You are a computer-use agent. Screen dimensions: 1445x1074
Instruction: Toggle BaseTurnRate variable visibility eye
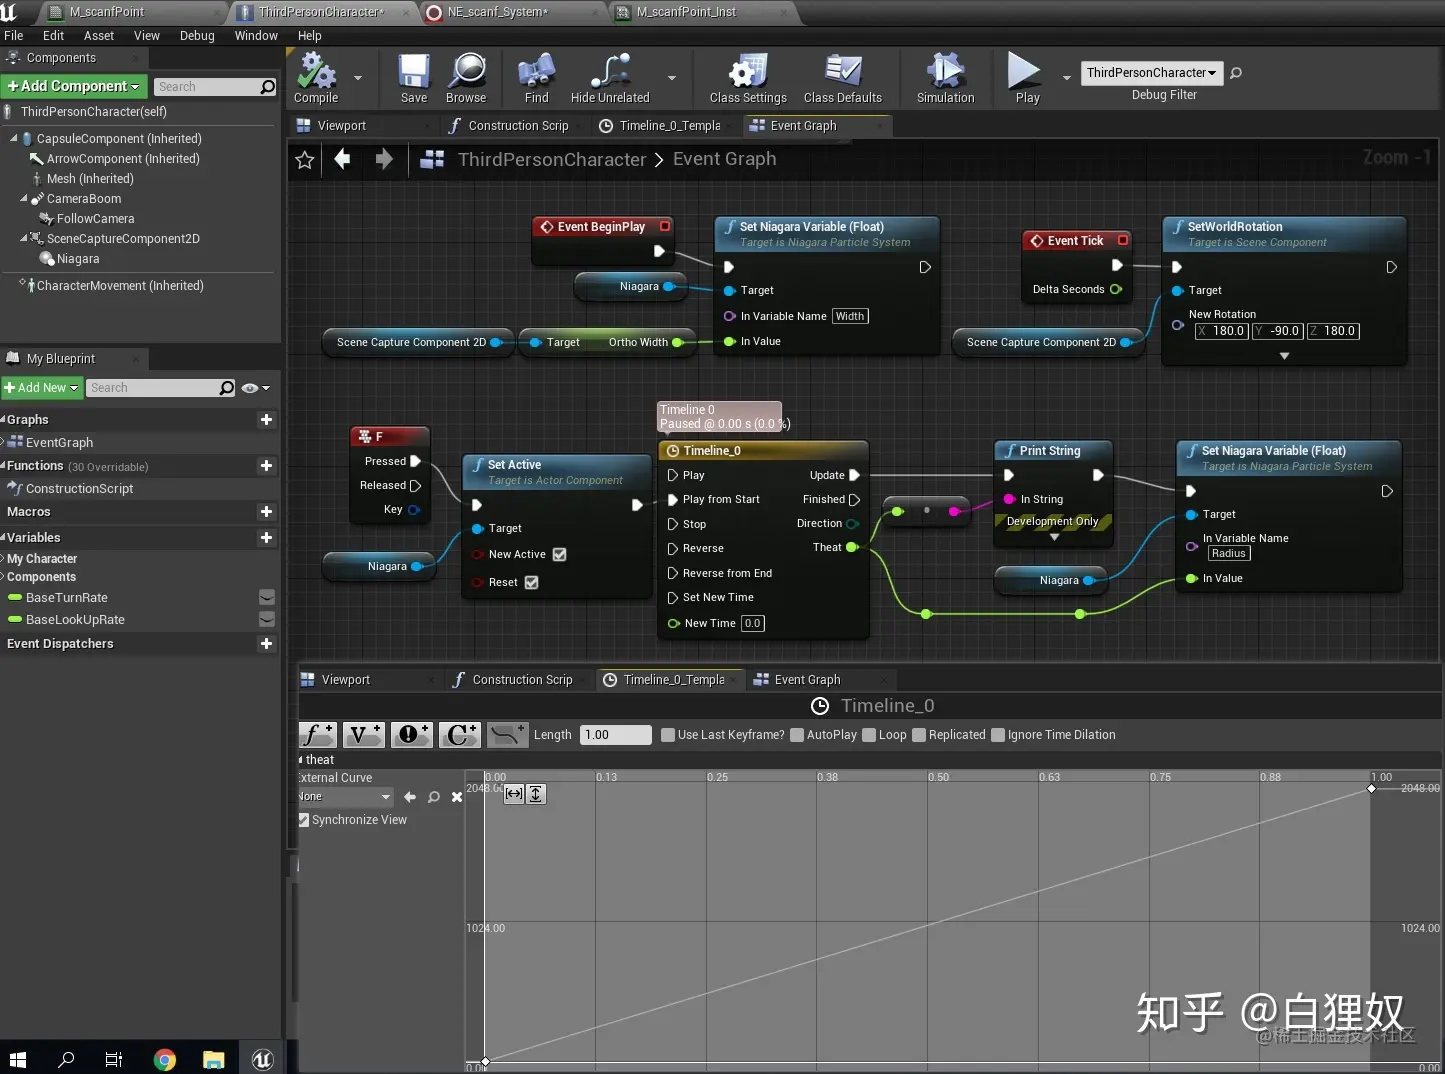tap(267, 598)
